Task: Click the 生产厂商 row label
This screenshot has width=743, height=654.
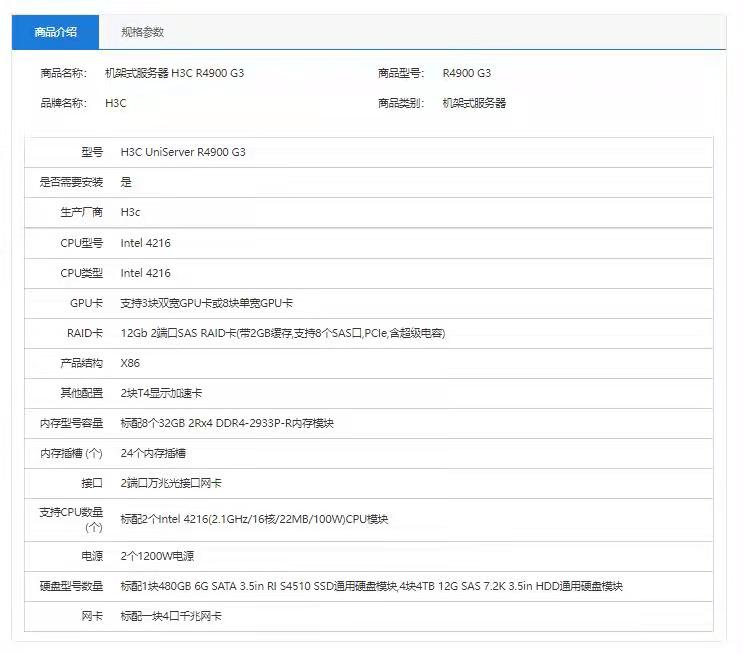Action: coord(82,212)
